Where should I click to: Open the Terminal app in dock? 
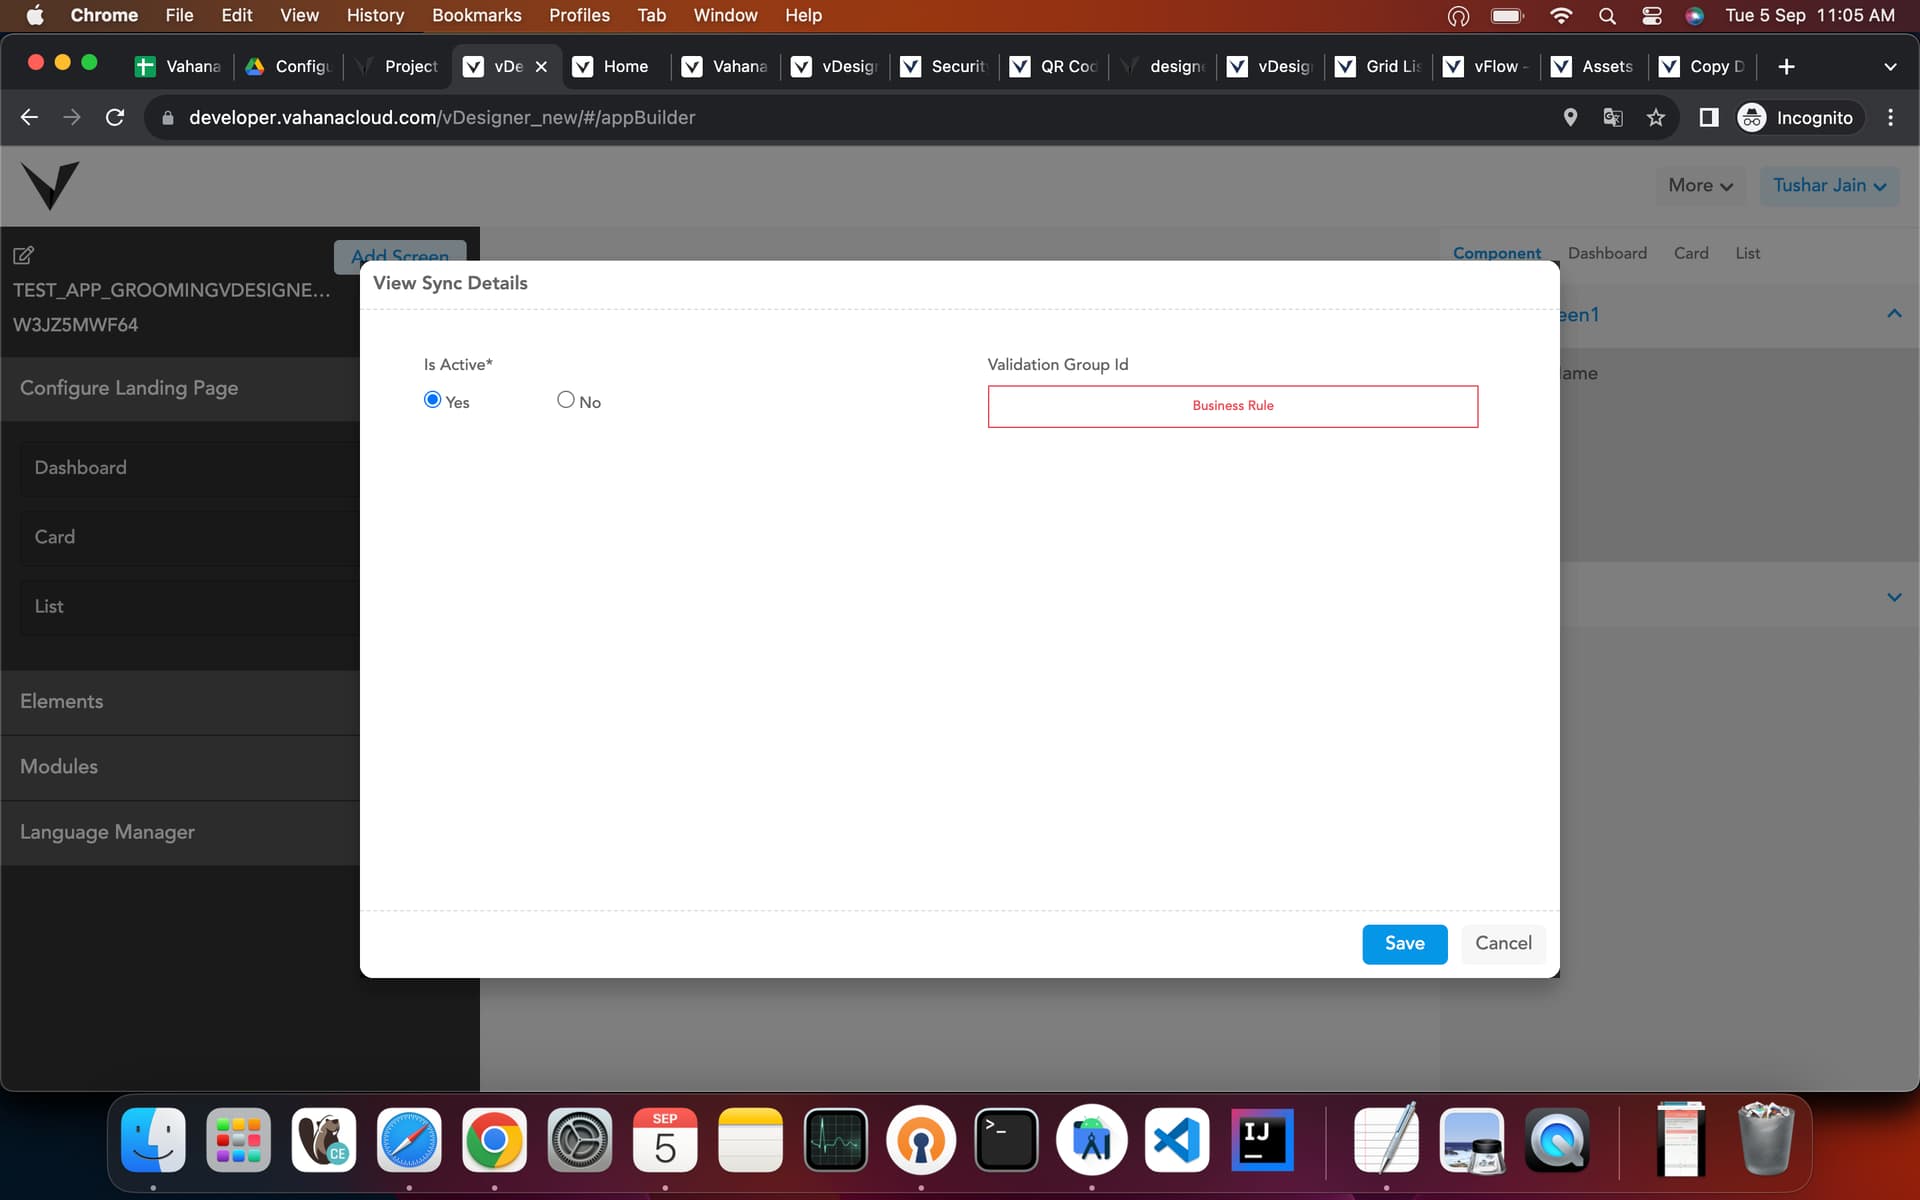tap(1006, 1140)
